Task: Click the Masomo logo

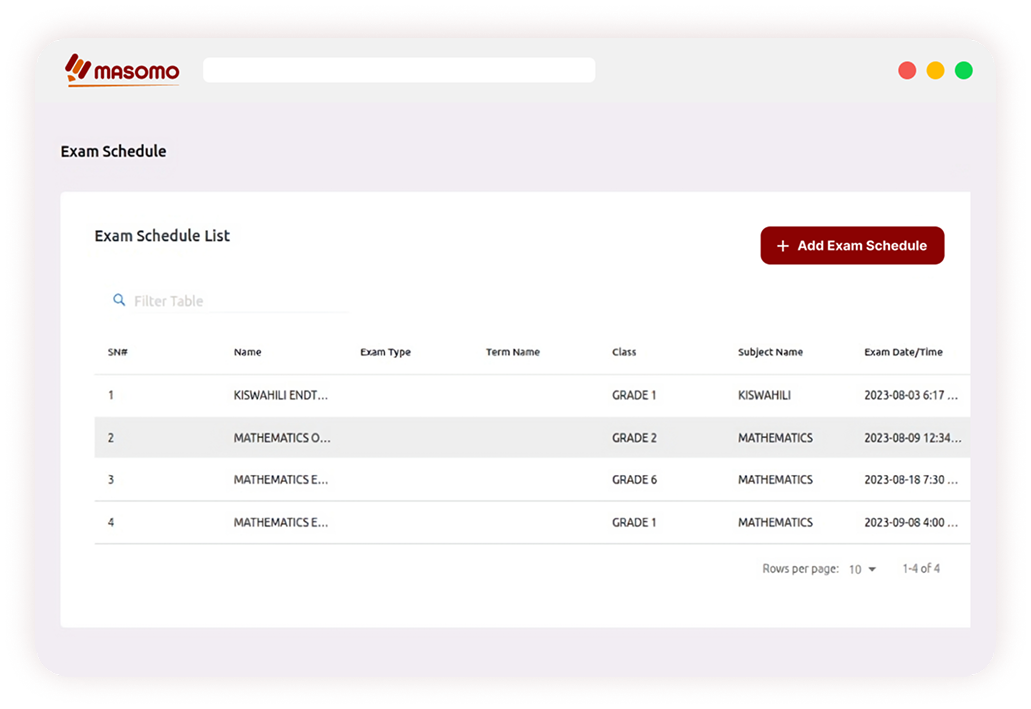Action: coord(122,70)
